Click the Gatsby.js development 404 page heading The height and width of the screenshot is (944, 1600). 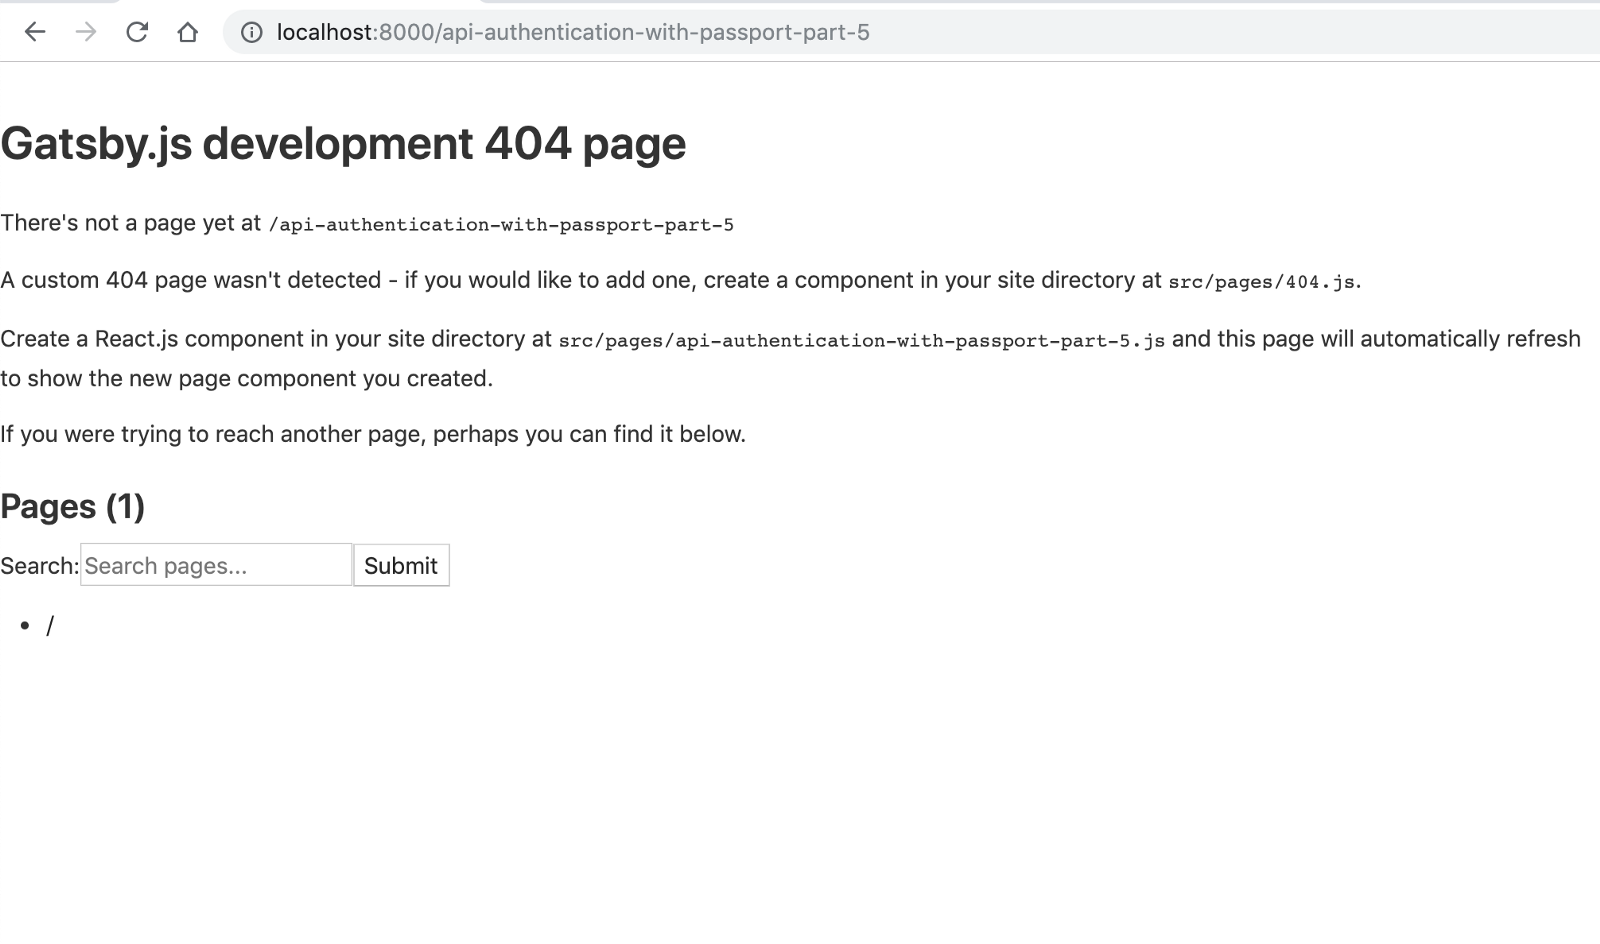(343, 143)
